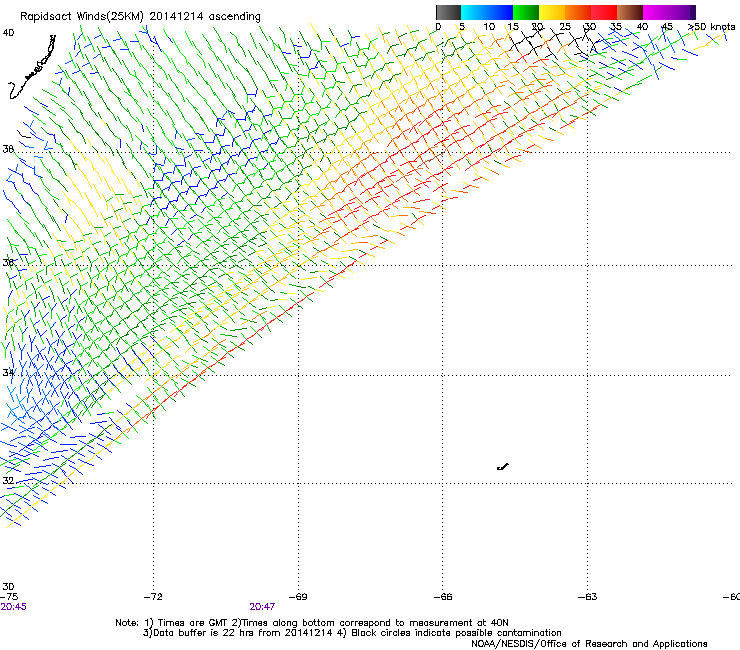Click the 'Times are GMT' note line
Viewport: 740px width, 650px height.
click(x=312, y=623)
